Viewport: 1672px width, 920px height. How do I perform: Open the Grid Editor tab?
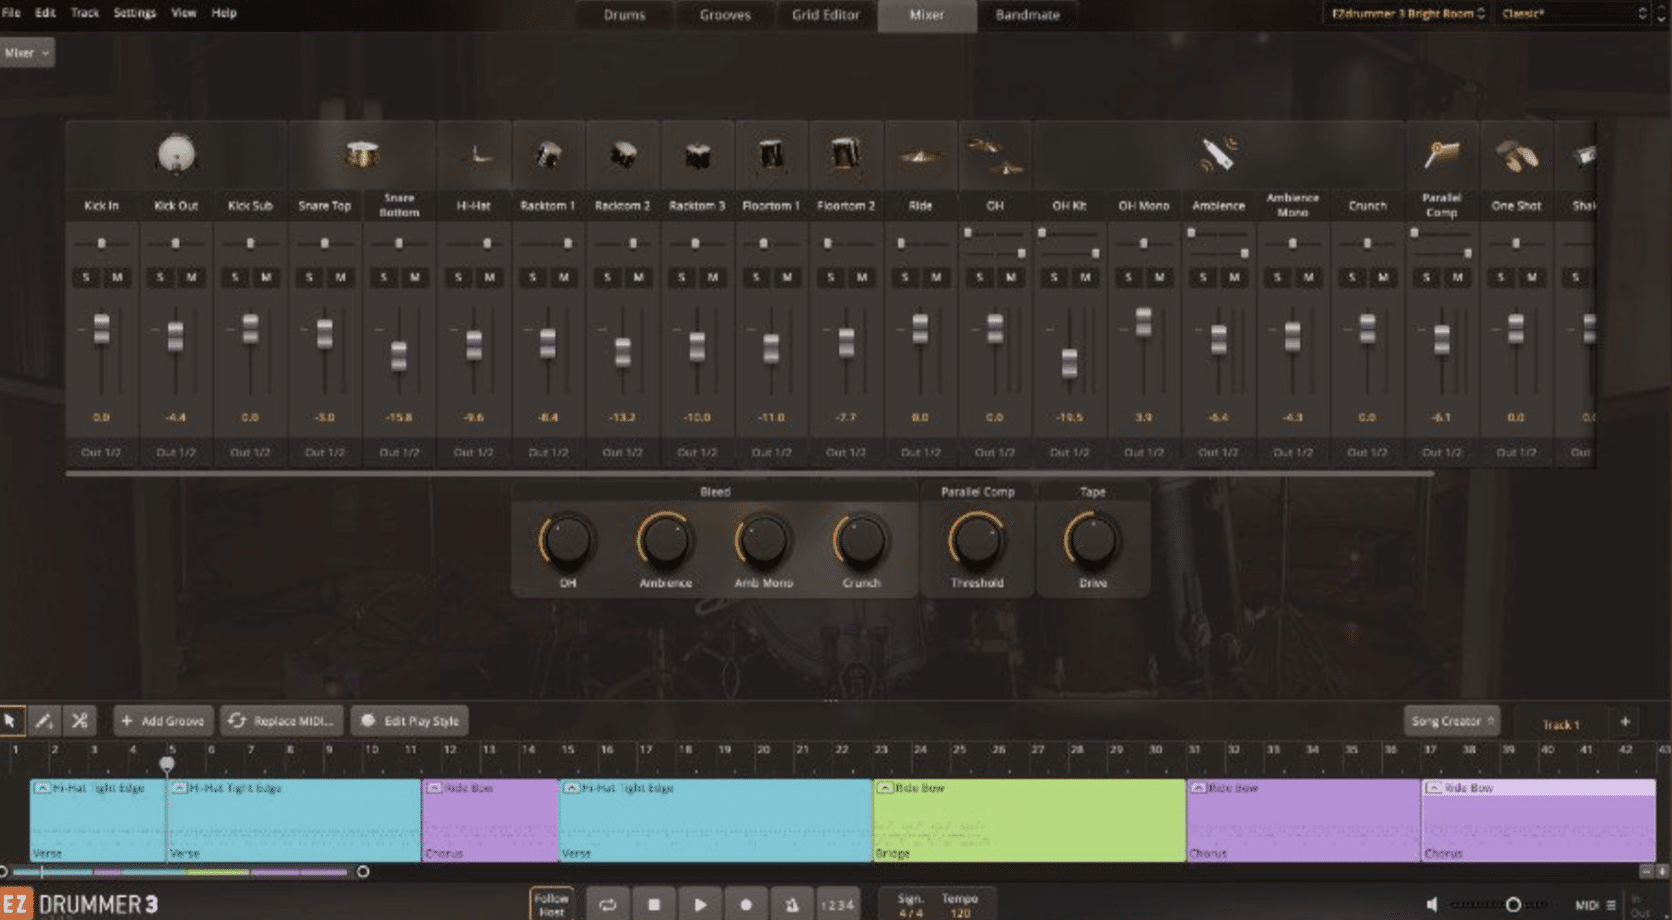(826, 15)
